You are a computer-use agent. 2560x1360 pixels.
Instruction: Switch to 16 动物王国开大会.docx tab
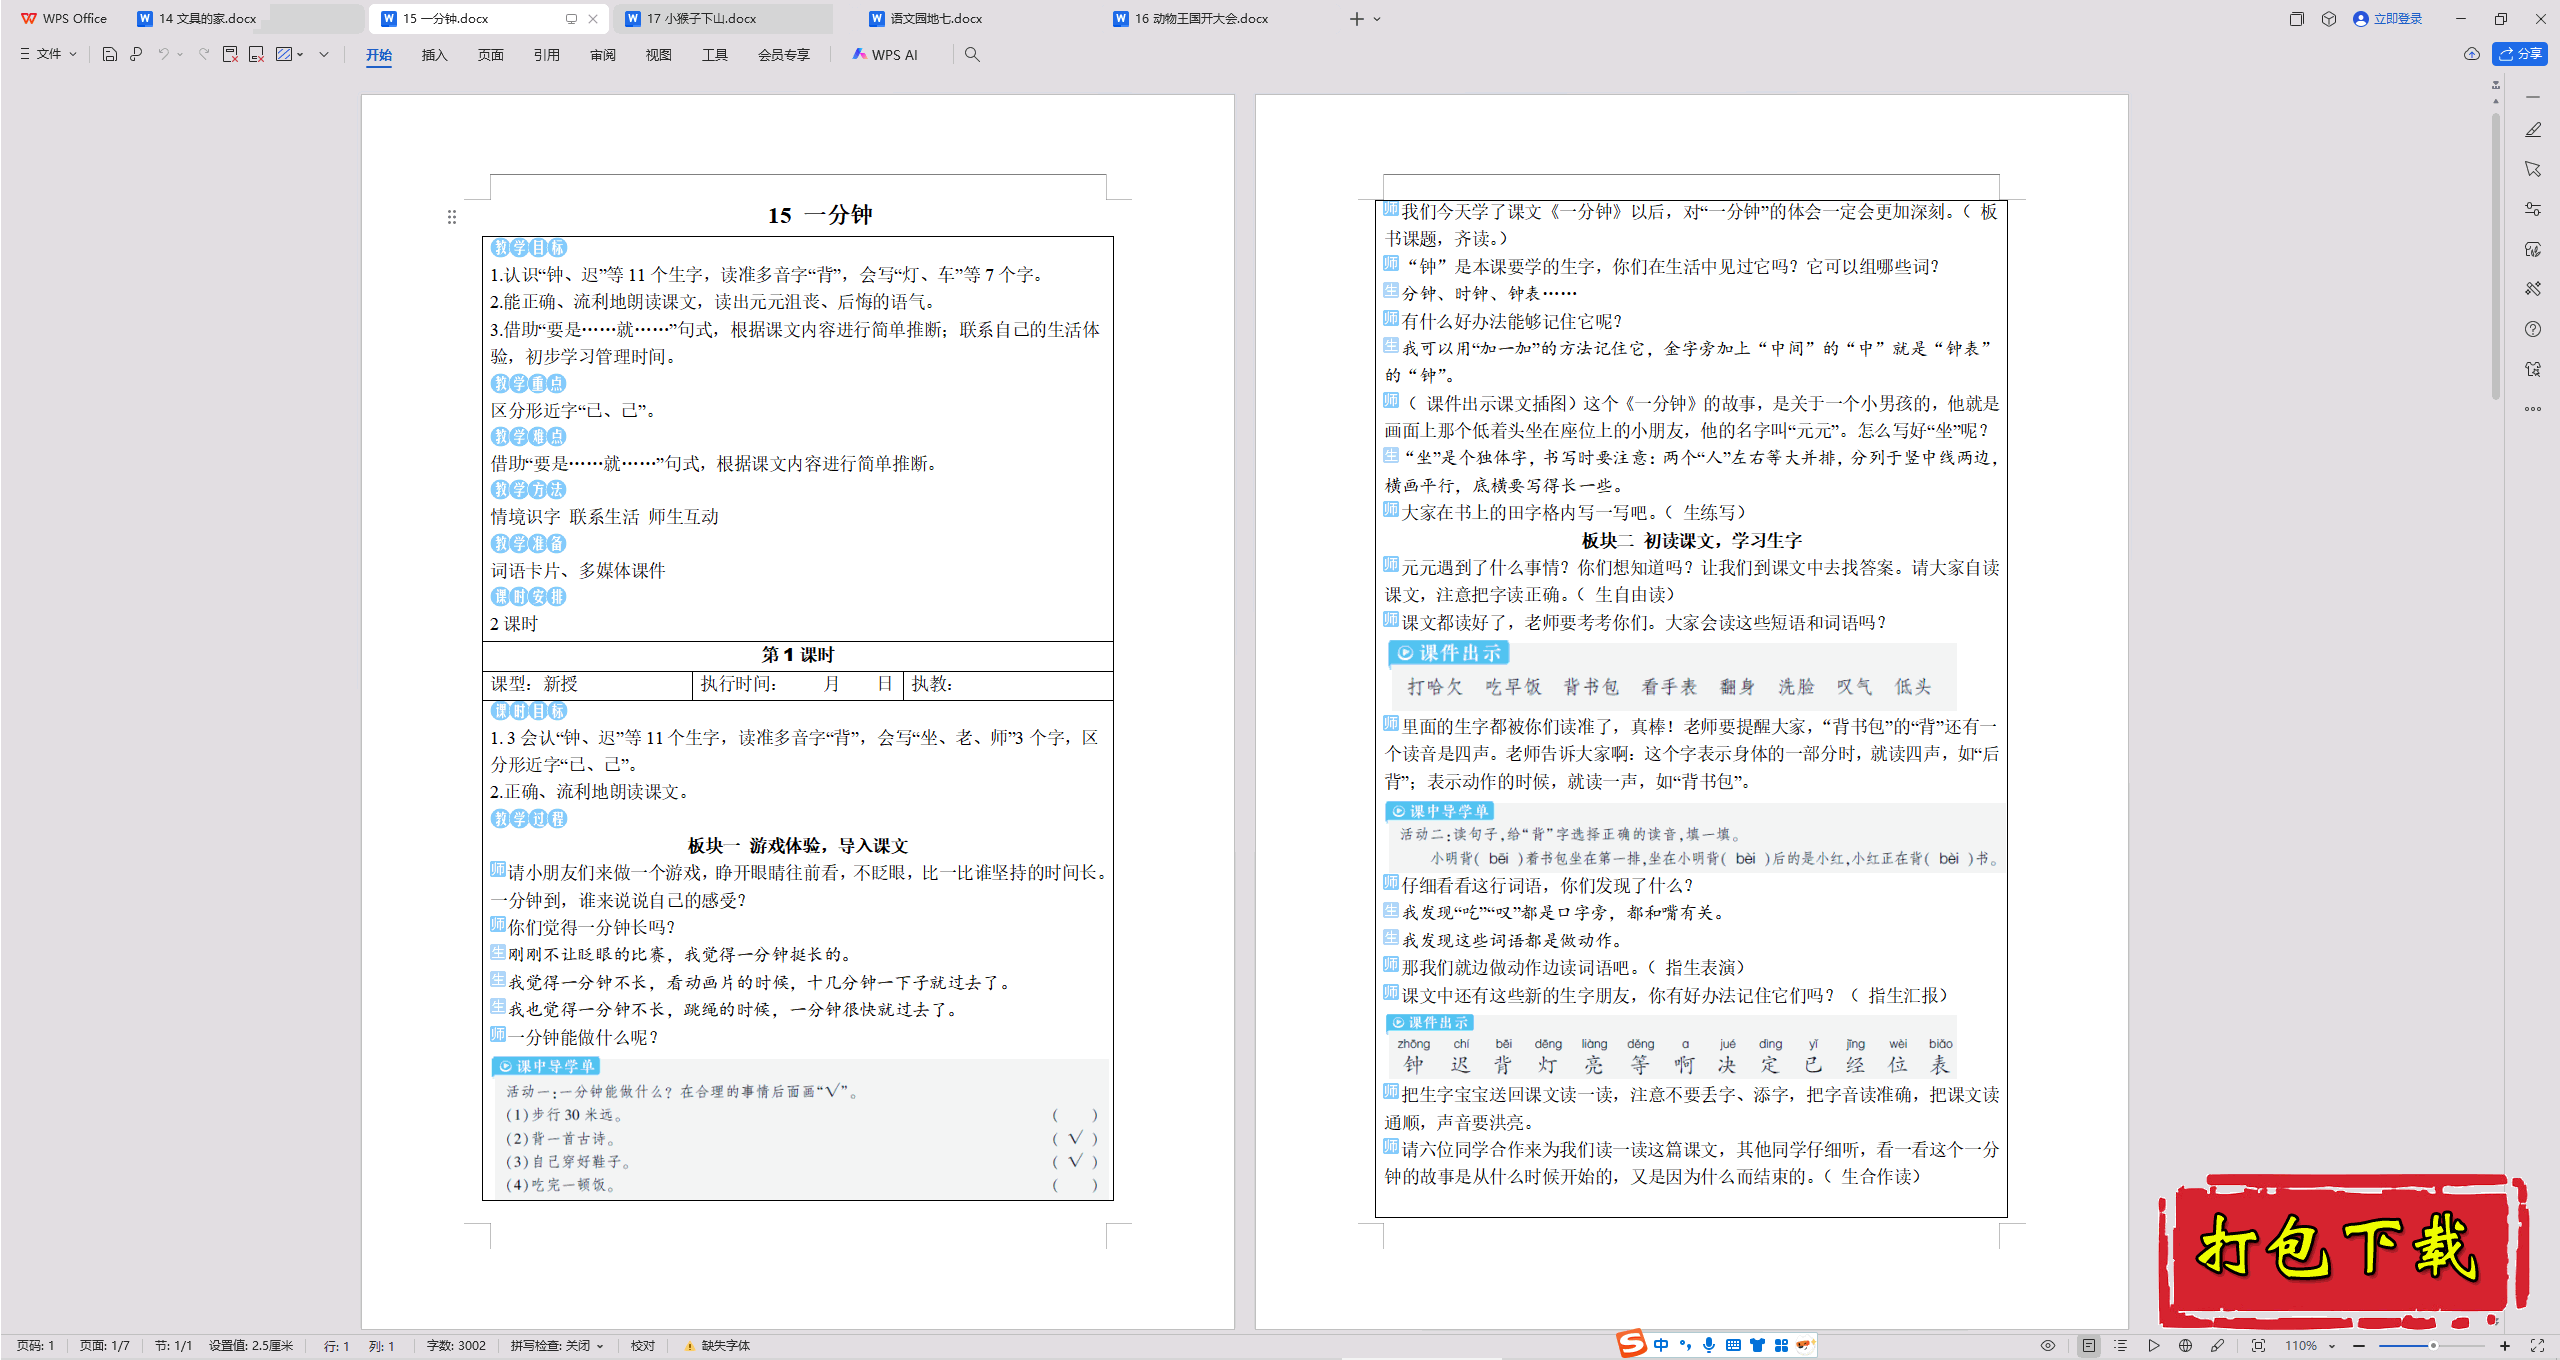point(1190,18)
